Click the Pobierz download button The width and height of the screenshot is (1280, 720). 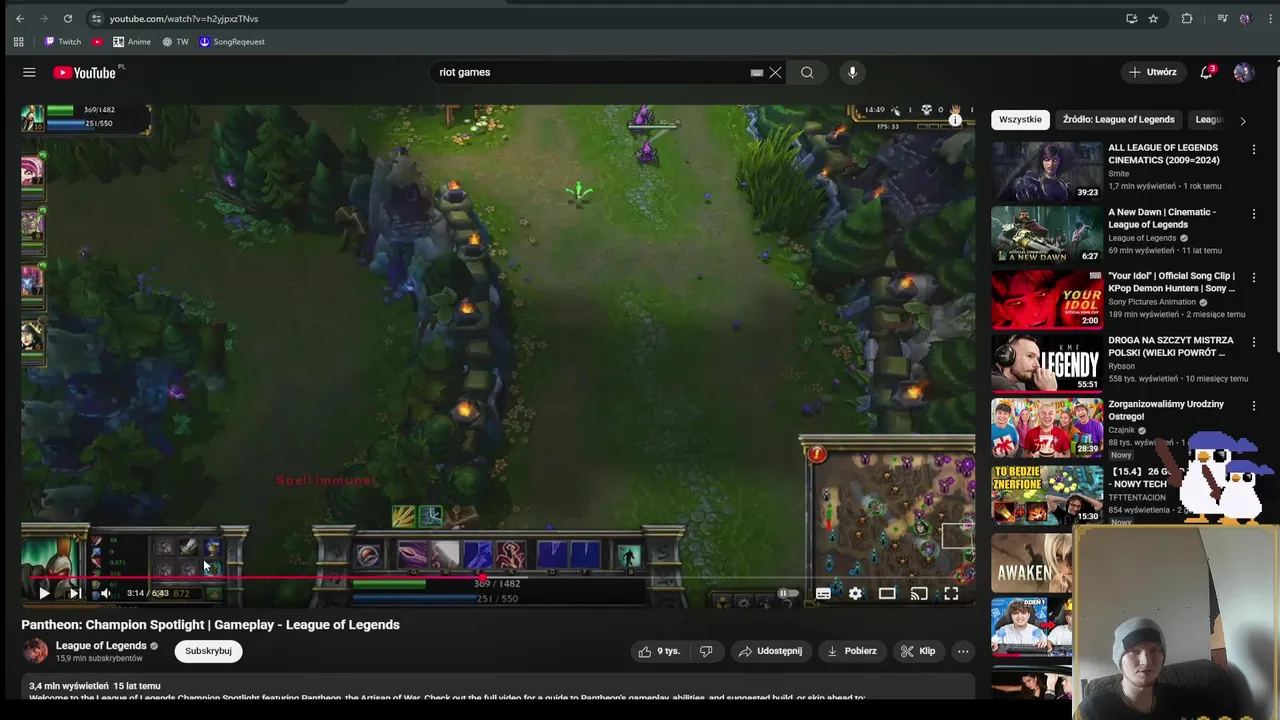pyautogui.click(x=851, y=651)
